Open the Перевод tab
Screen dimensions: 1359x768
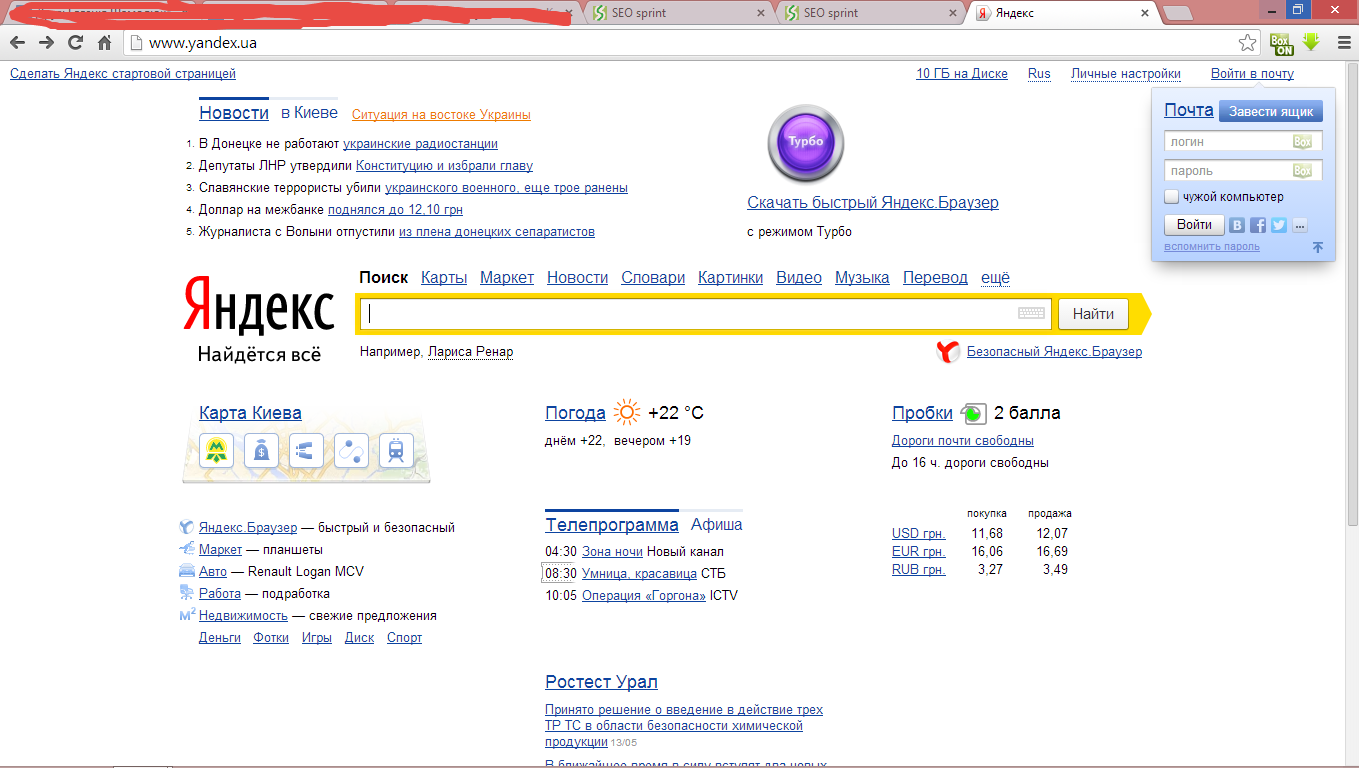click(x=935, y=277)
